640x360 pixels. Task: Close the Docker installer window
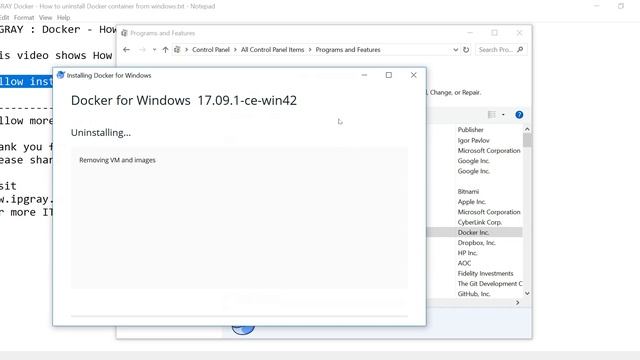click(x=413, y=75)
